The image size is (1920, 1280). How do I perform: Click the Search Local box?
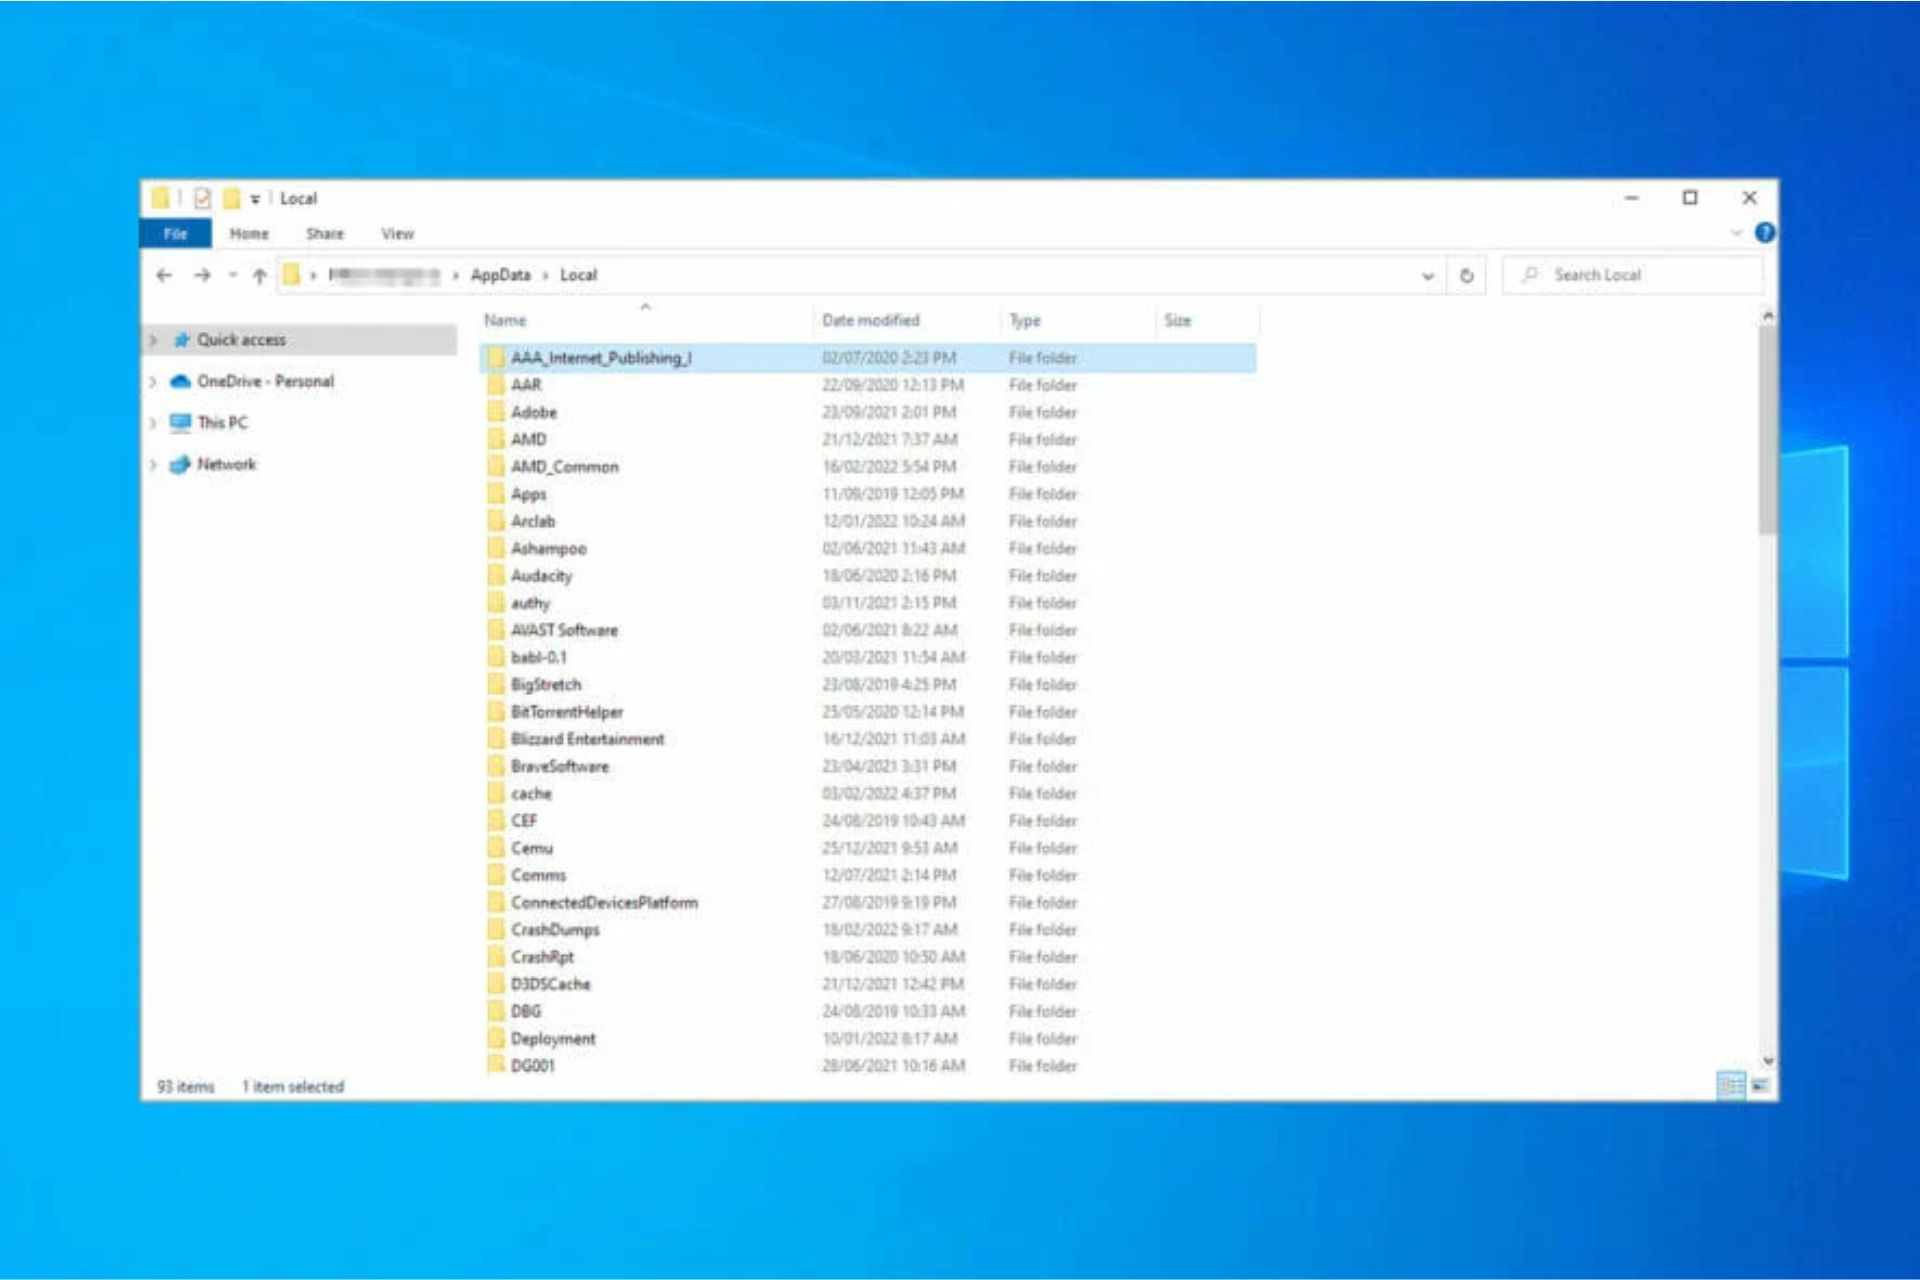(1632, 275)
